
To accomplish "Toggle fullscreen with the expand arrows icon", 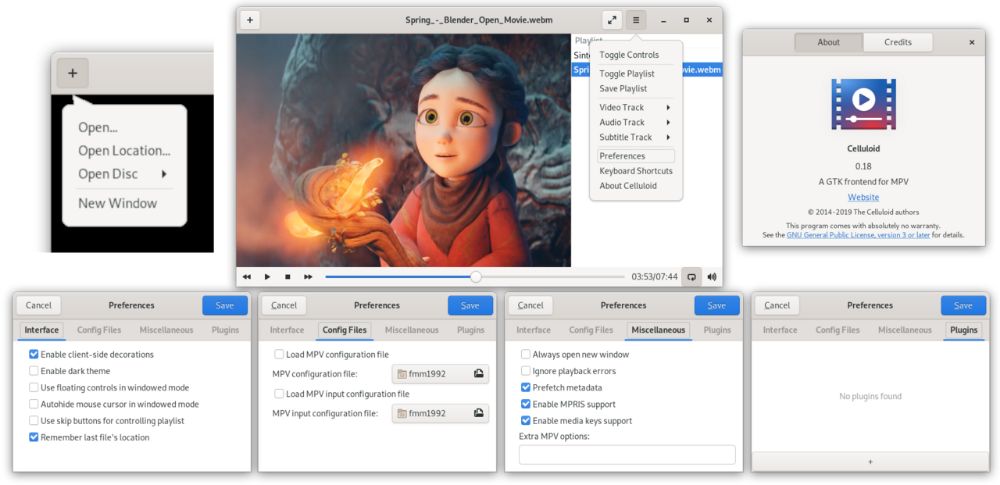I will 612,20.
